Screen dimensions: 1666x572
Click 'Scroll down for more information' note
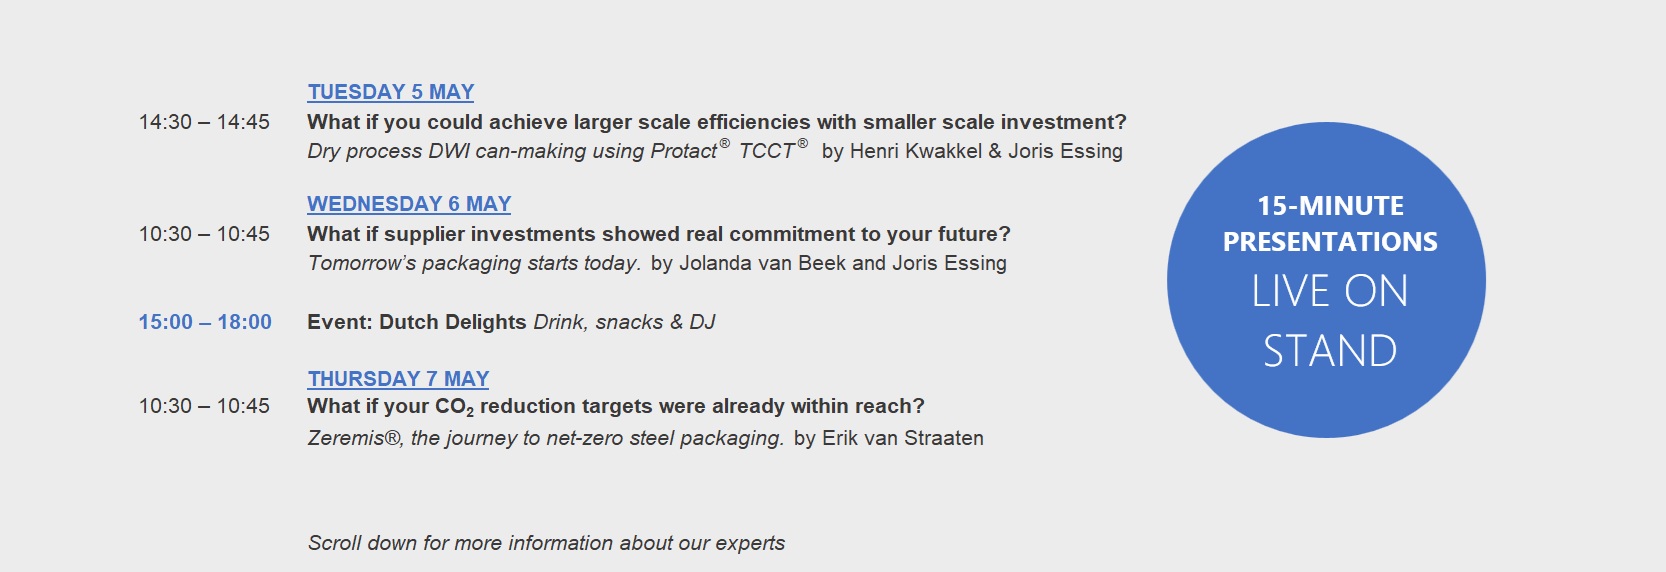click(546, 543)
